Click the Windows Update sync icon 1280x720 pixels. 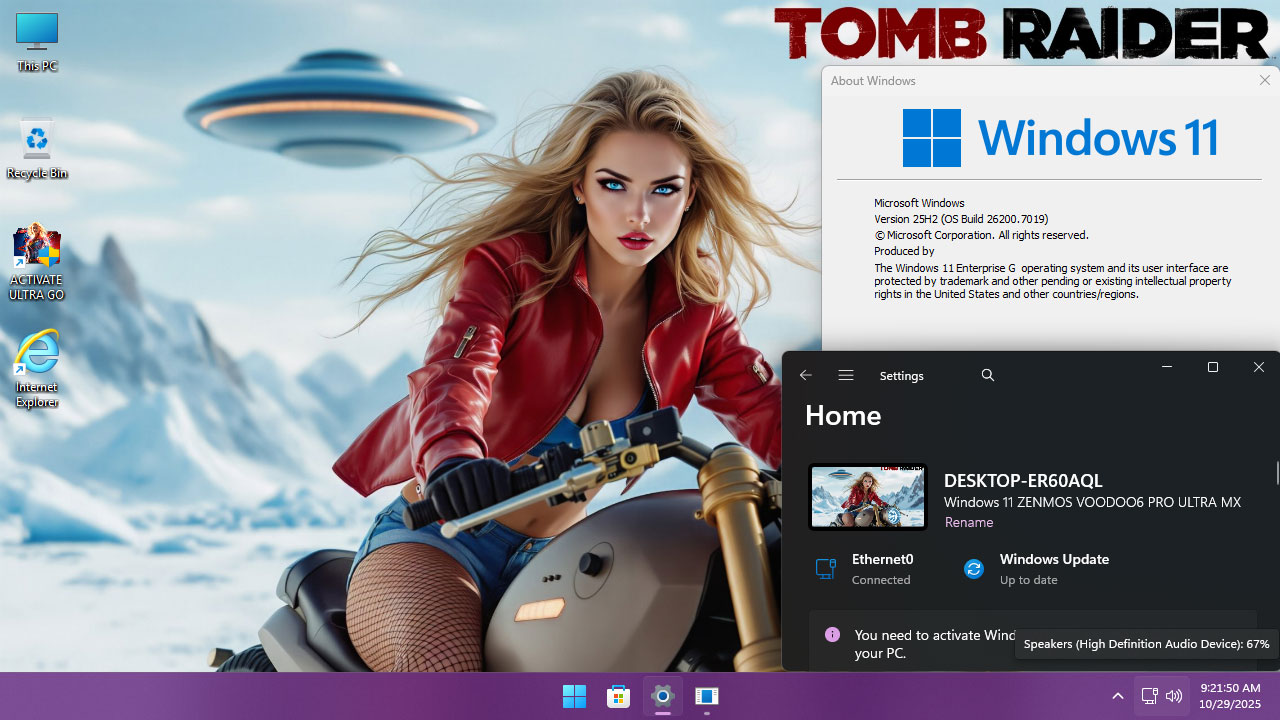coord(974,569)
